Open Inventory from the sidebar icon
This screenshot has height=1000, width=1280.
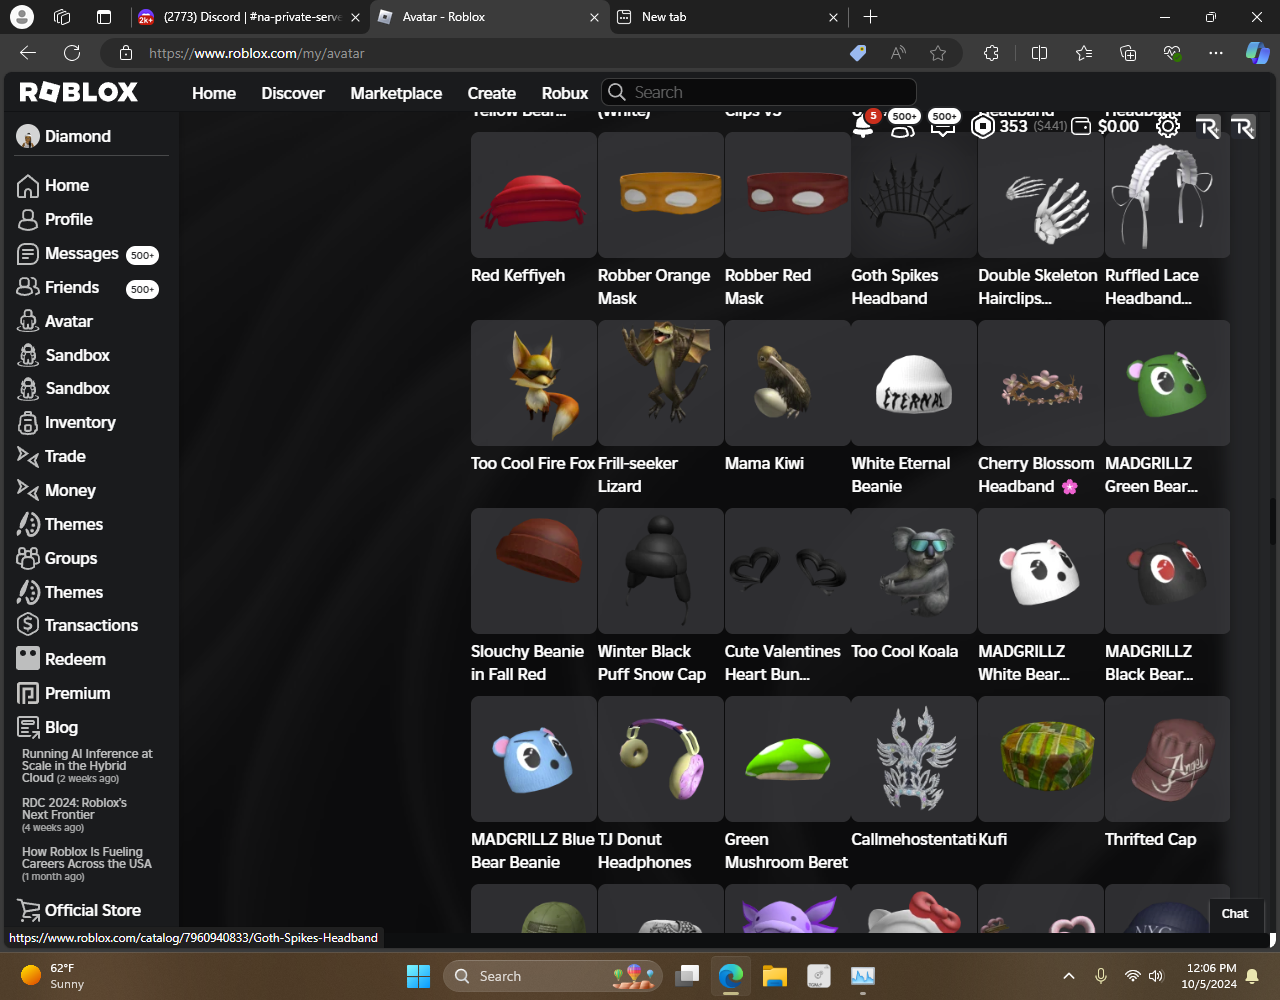28,423
